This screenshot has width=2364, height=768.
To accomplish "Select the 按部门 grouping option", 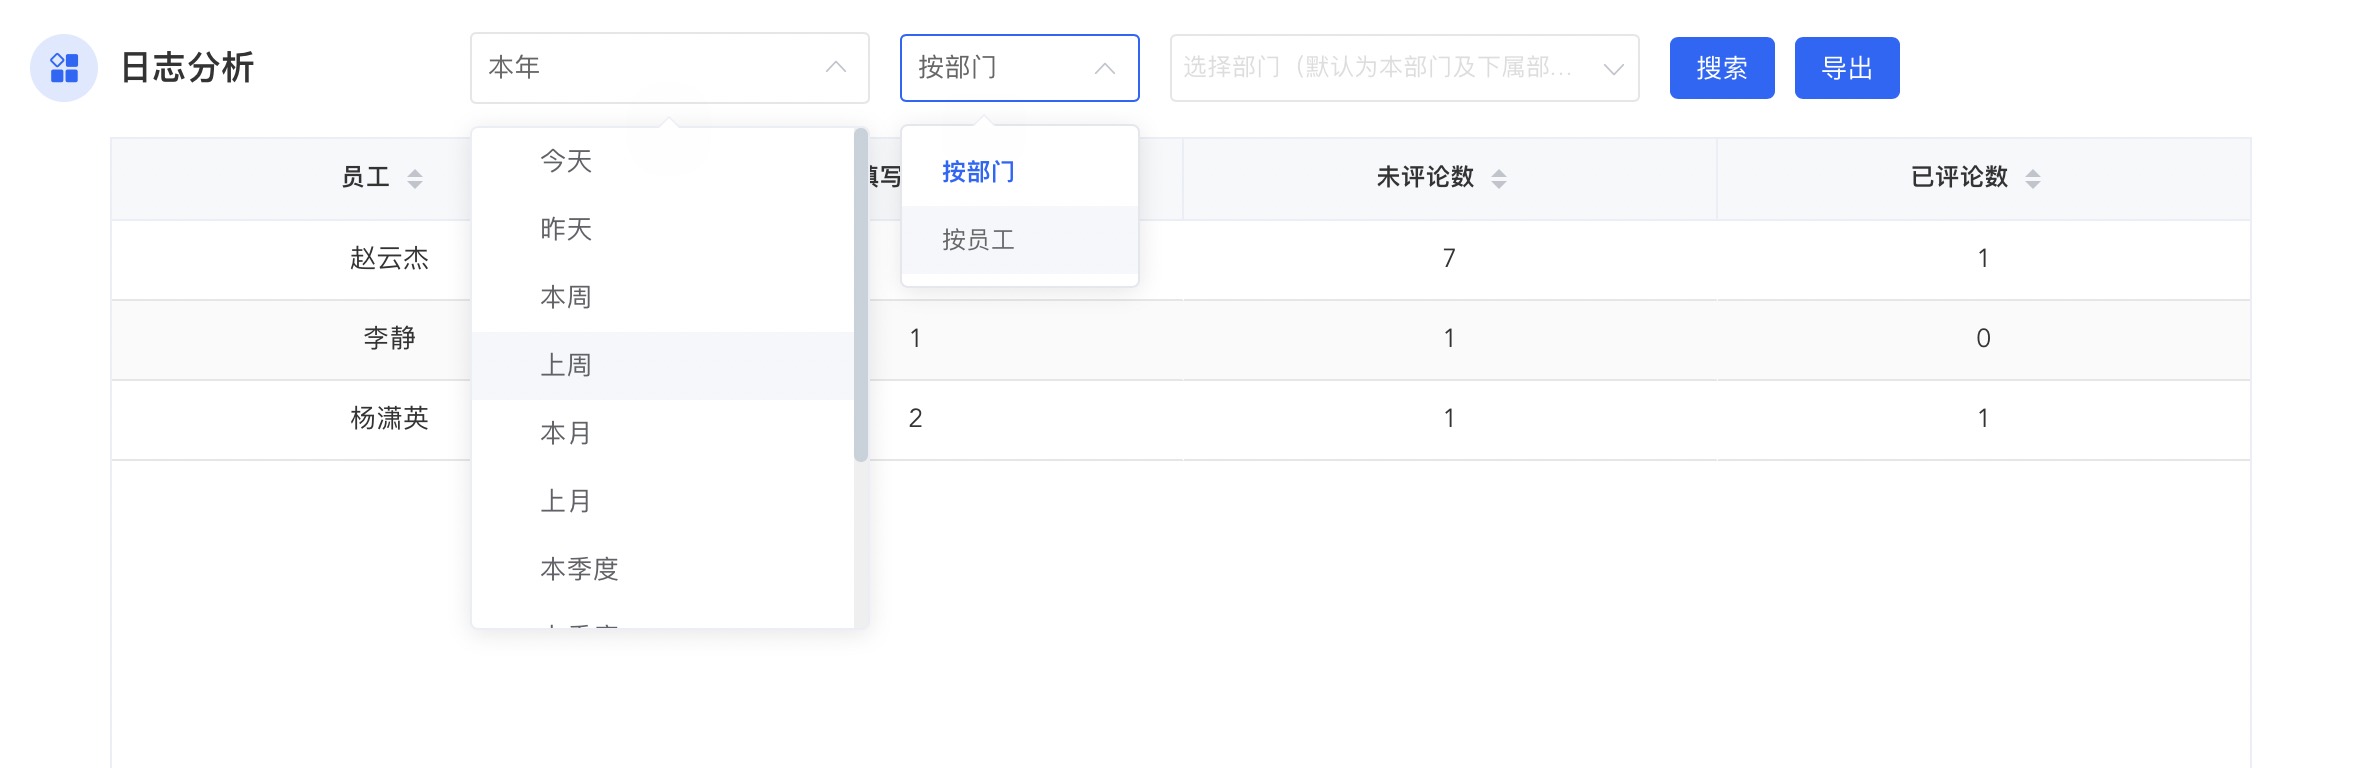I will 978,172.
